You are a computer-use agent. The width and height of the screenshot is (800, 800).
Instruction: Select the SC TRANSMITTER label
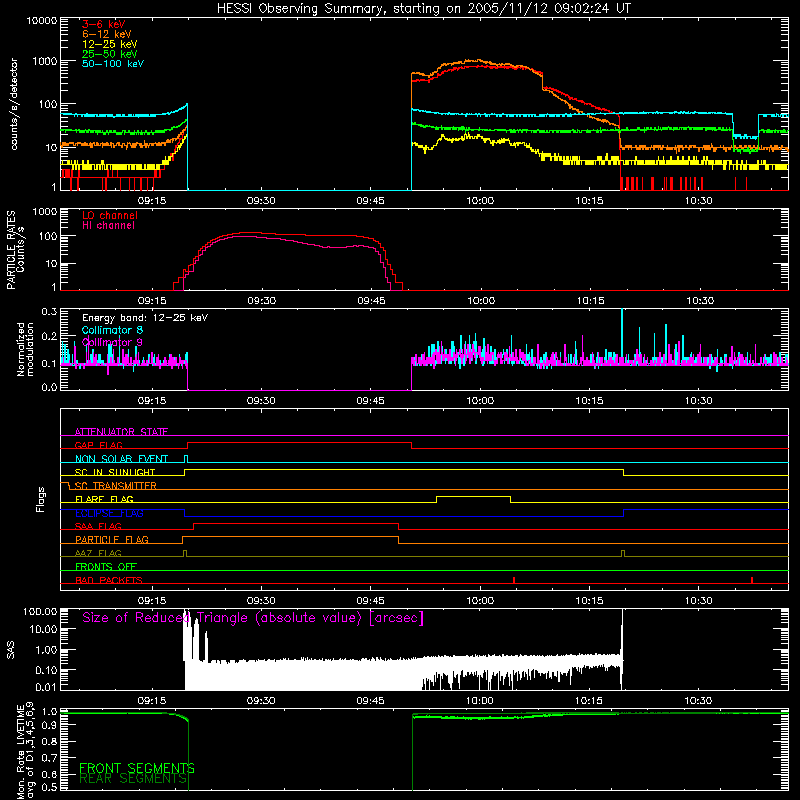point(116,486)
